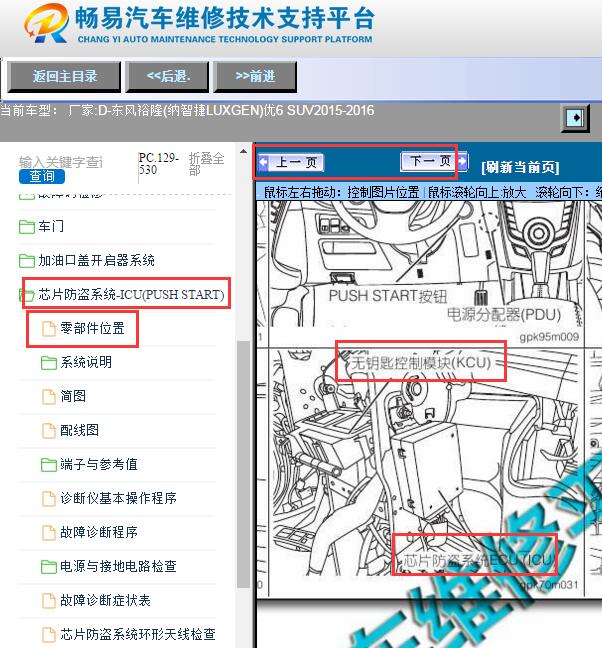
Task: Click the tree panel vertical scrollbar thumb
Action: coord(243,464)
